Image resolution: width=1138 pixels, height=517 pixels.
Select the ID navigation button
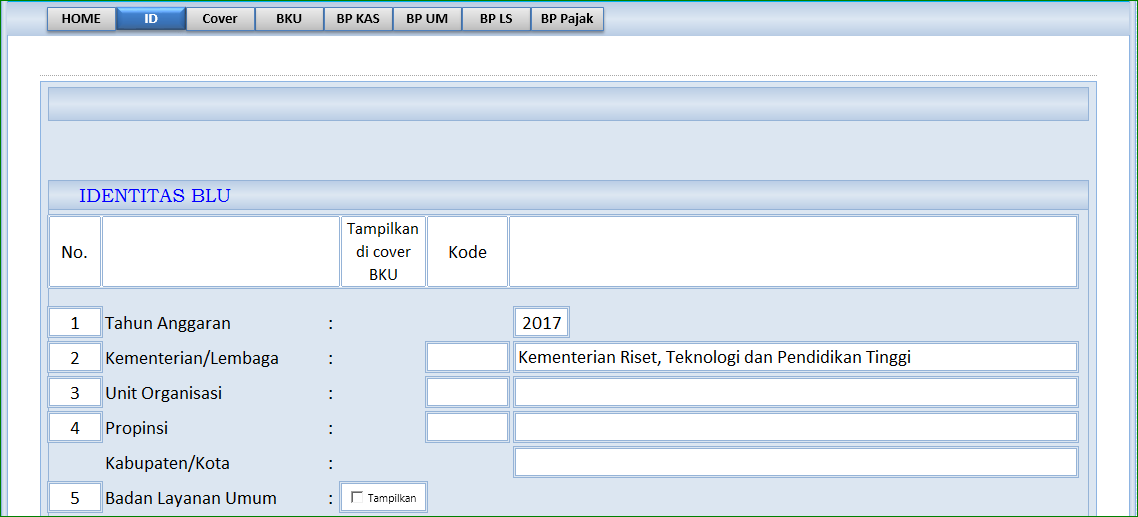(x=151, y=20)
